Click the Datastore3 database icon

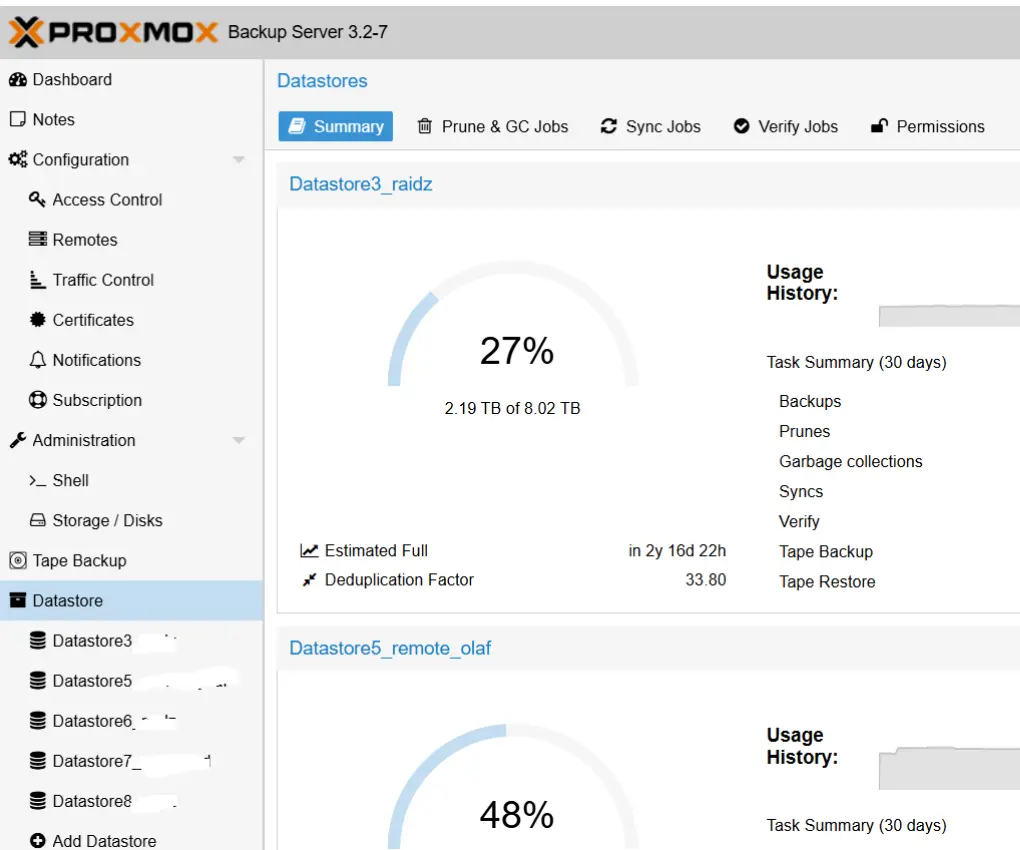(x=38, y=641)
